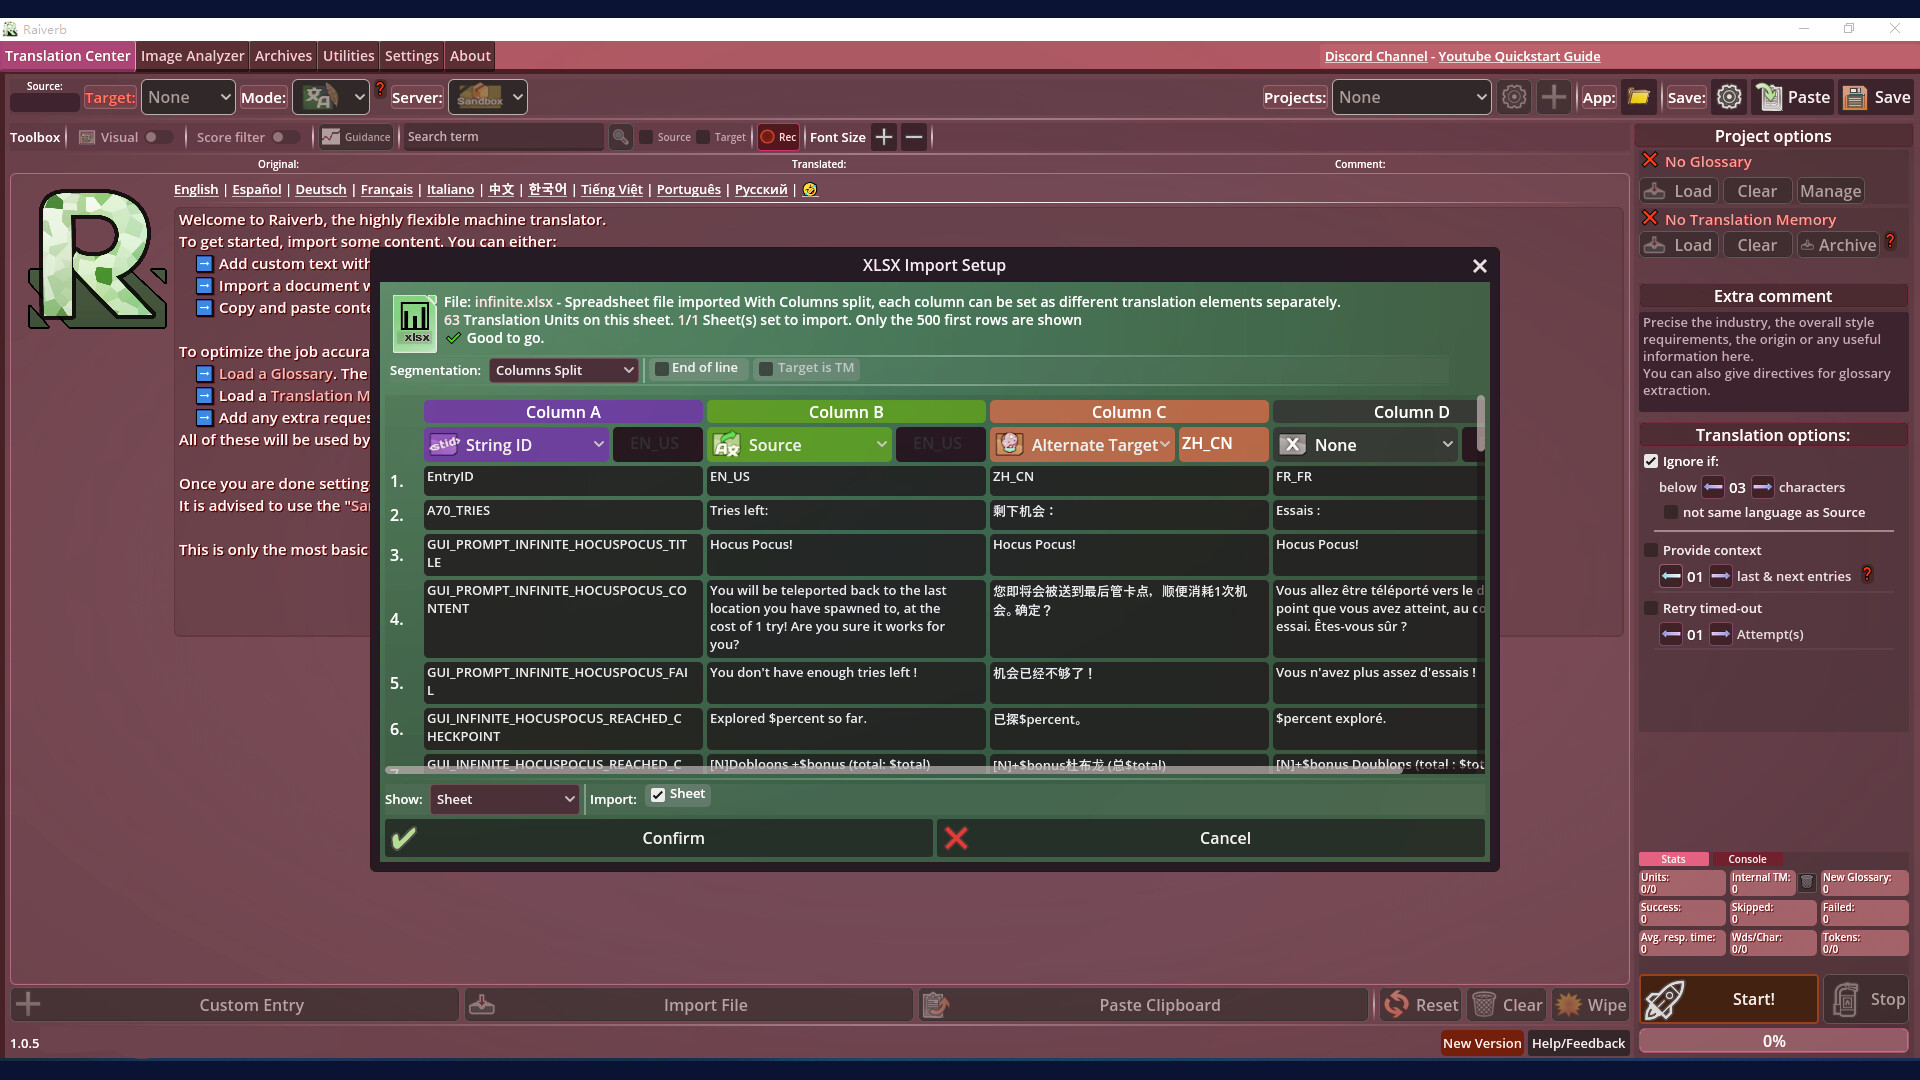Click the Reset rocket icon near the bottom
This screenshot has width=1920, height=1080.
[1398, 1004]
